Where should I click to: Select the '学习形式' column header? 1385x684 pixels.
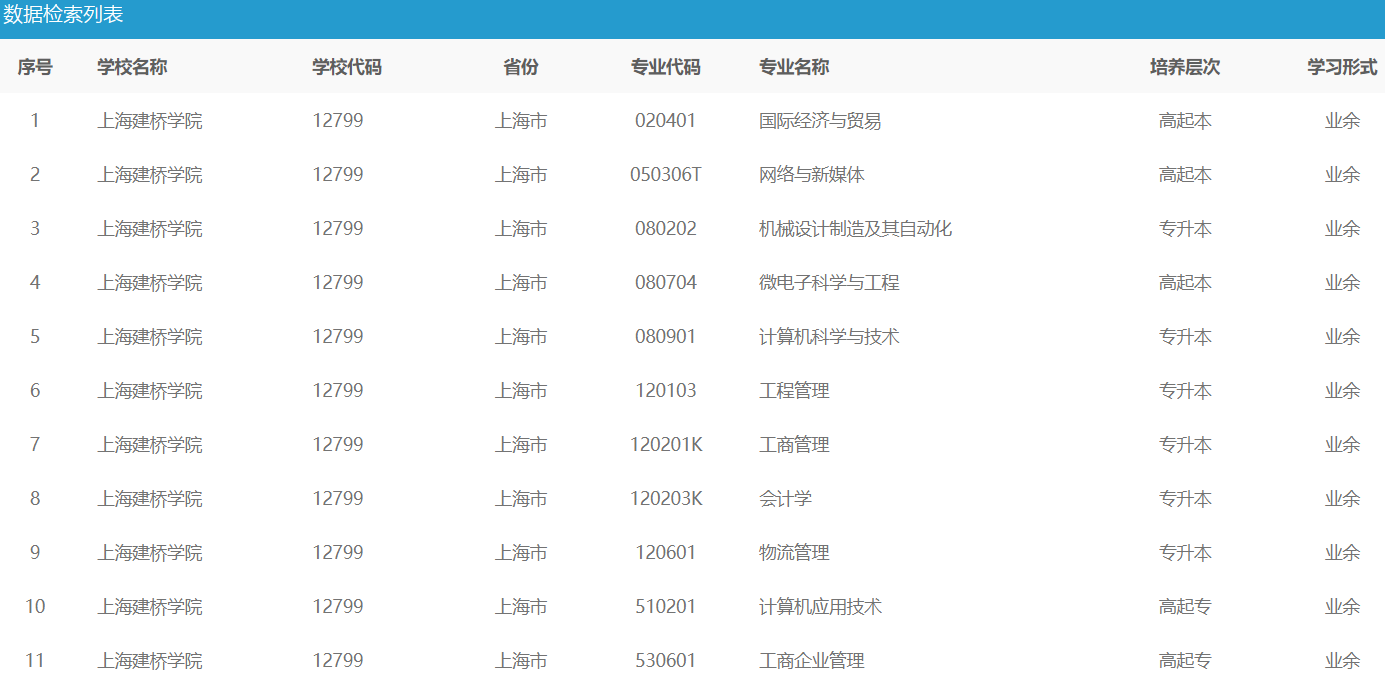coord(1342,67)
